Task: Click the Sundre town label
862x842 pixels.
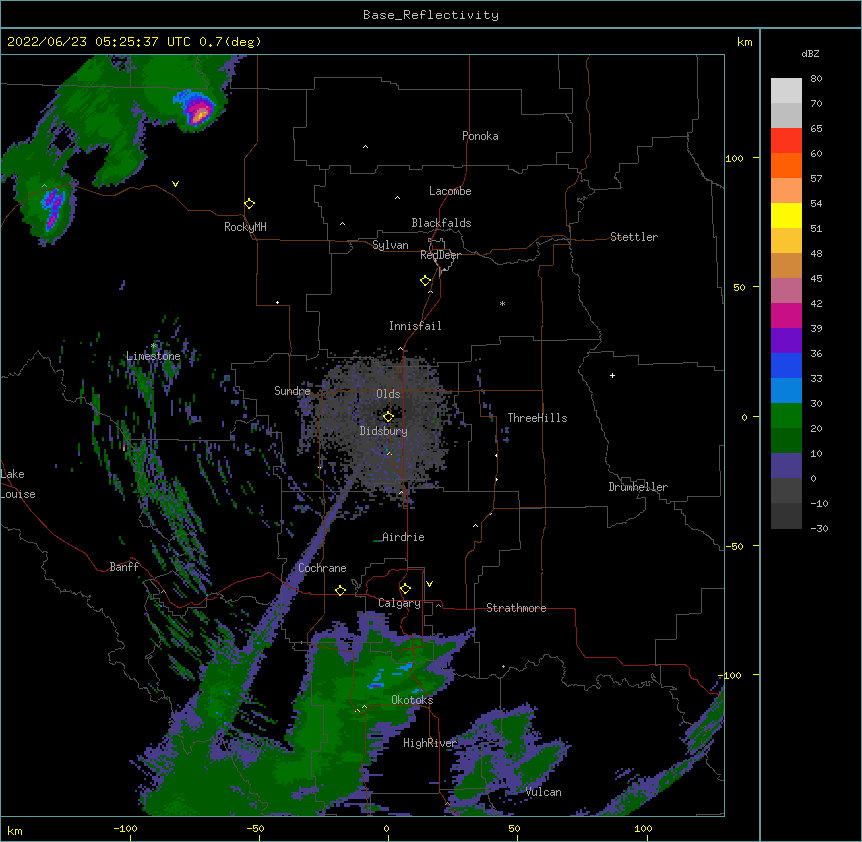Action: [292, 391]
